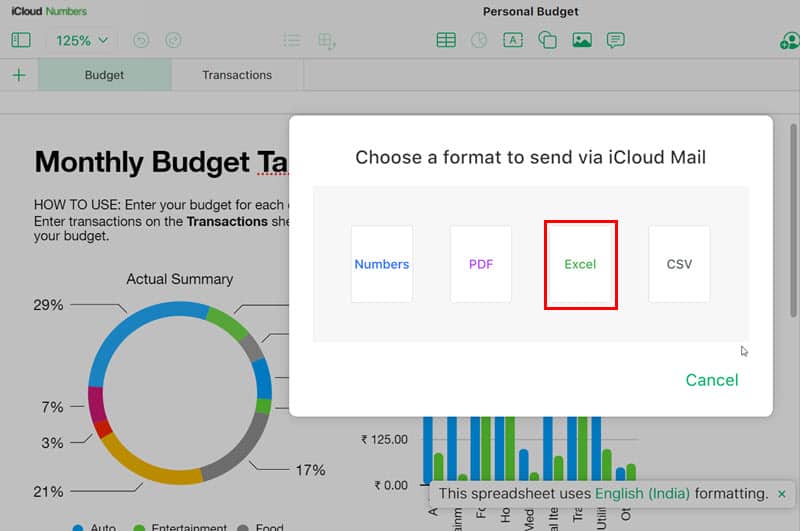Click the Food legend entry
The image size is (800, 531).
tap(261, 526)
